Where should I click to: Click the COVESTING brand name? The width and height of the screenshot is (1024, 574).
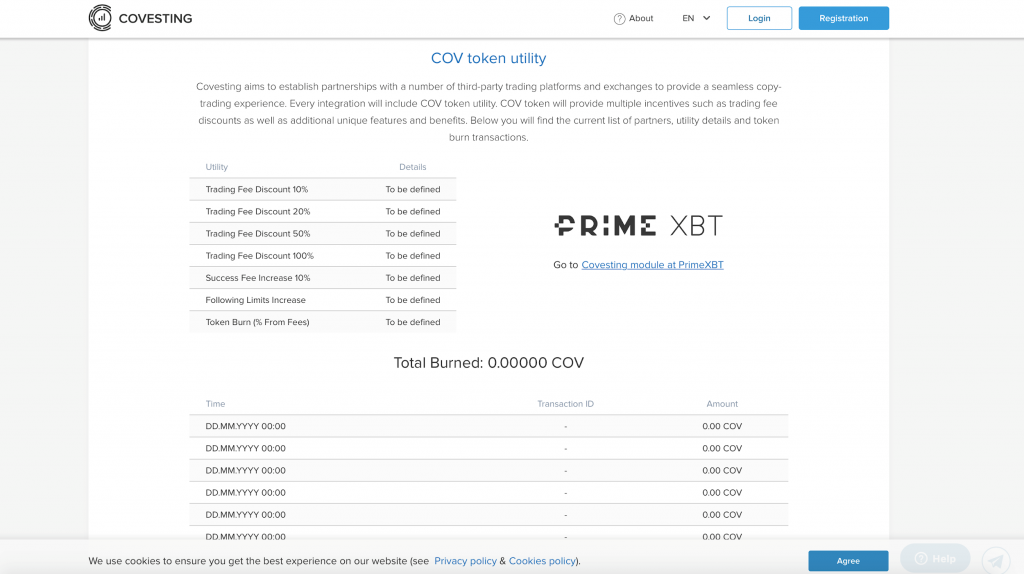[x=155, y=19]
